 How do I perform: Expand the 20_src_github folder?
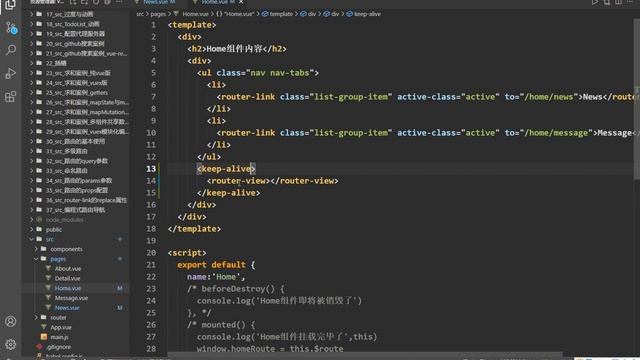tap(31, 44)
